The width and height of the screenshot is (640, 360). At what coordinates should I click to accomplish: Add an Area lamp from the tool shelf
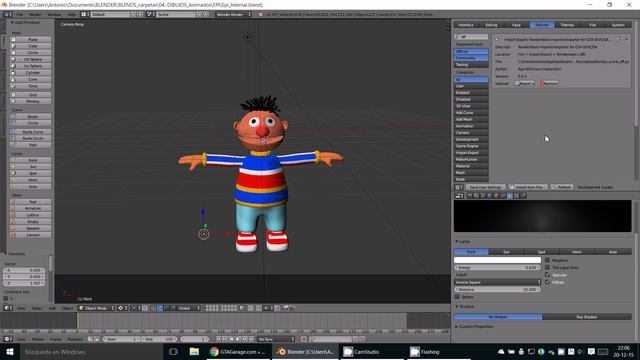click(31, 187)
